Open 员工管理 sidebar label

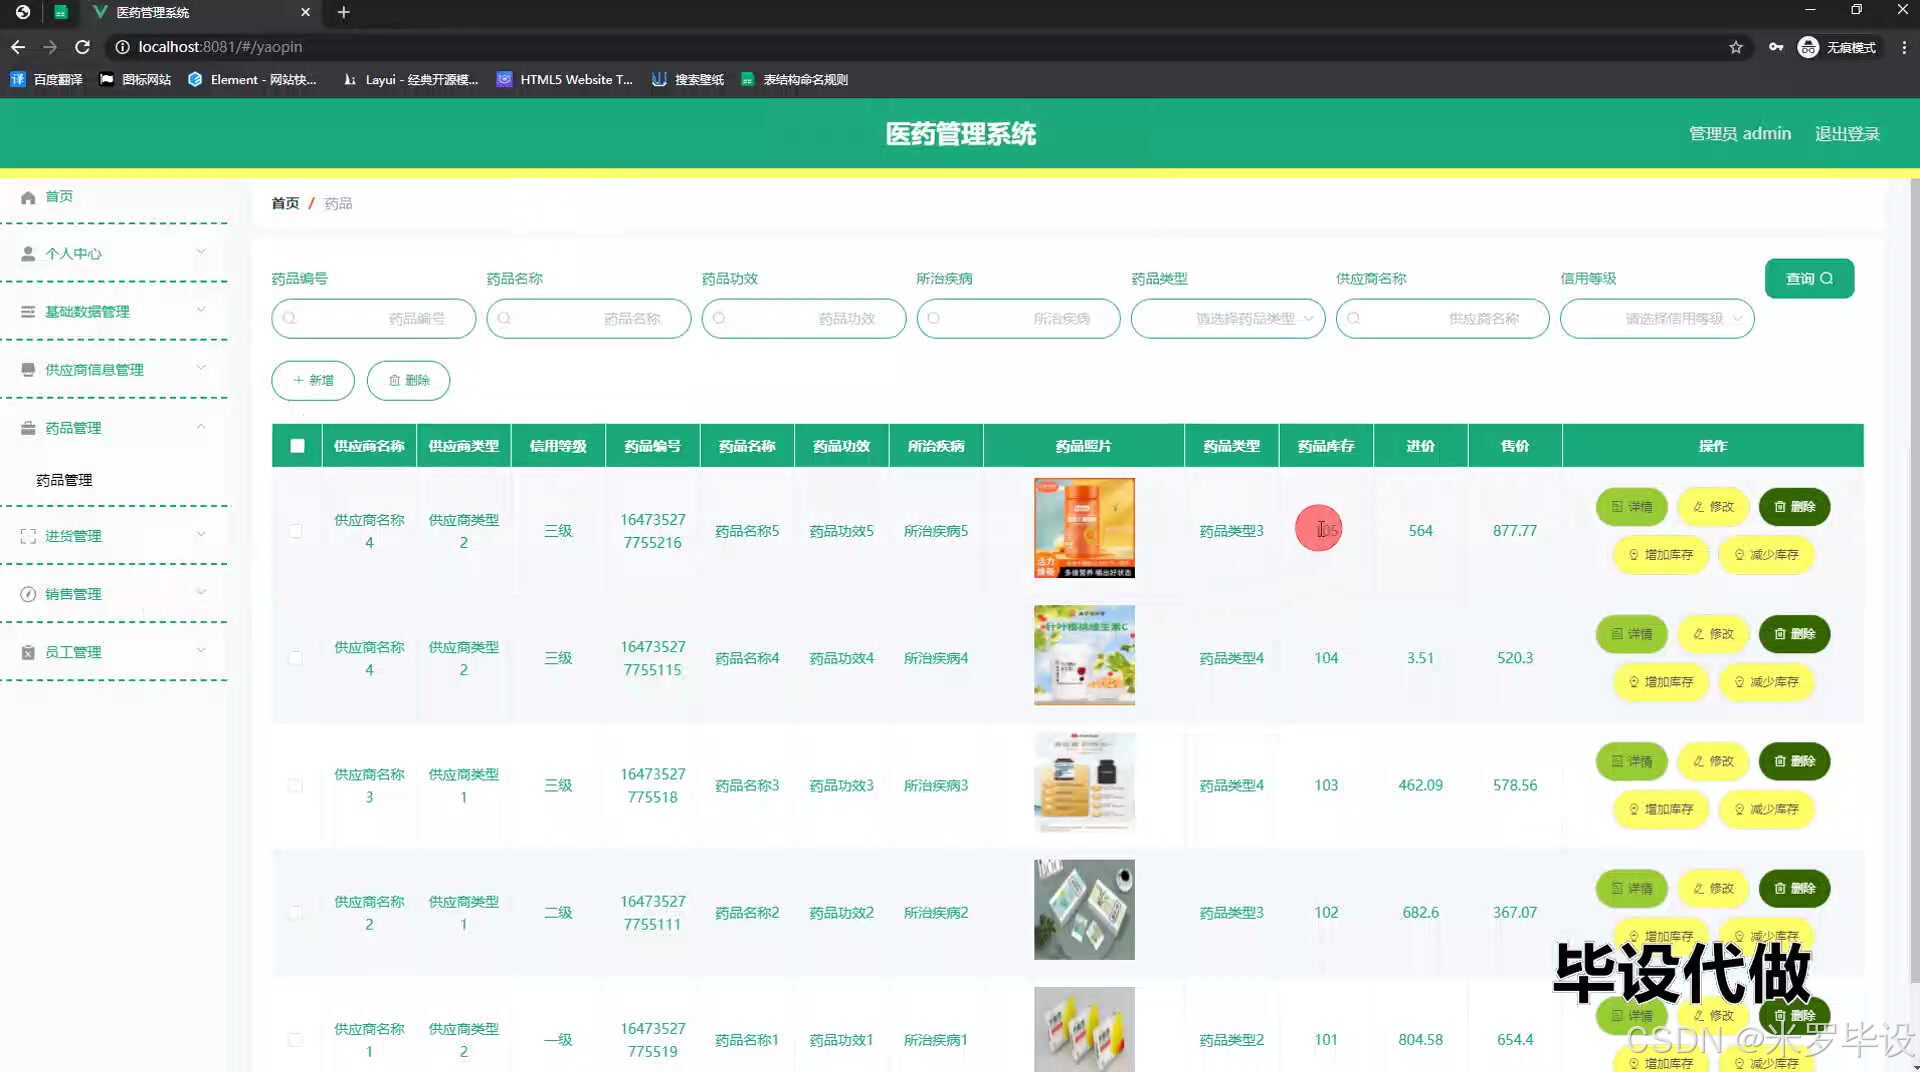pos(73,652)
